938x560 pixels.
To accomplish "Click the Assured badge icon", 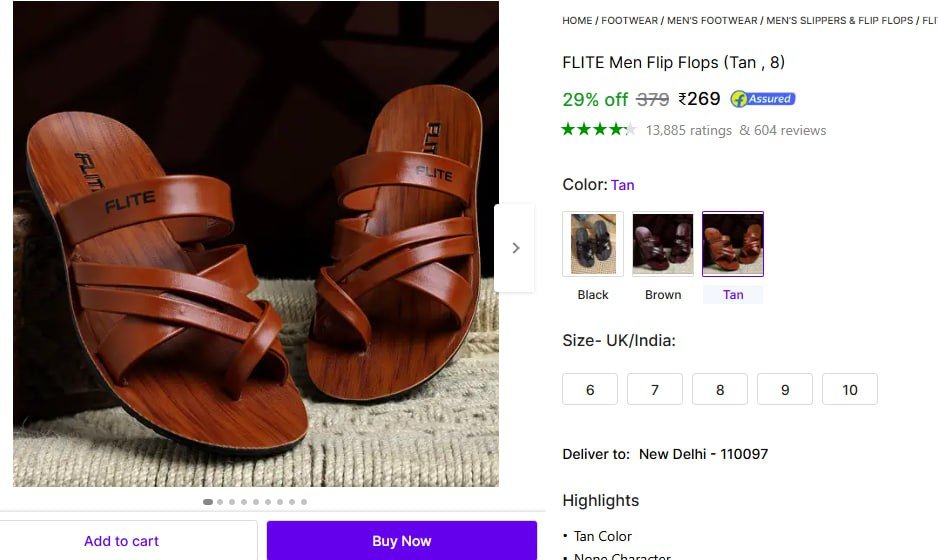I will point(762,99).
